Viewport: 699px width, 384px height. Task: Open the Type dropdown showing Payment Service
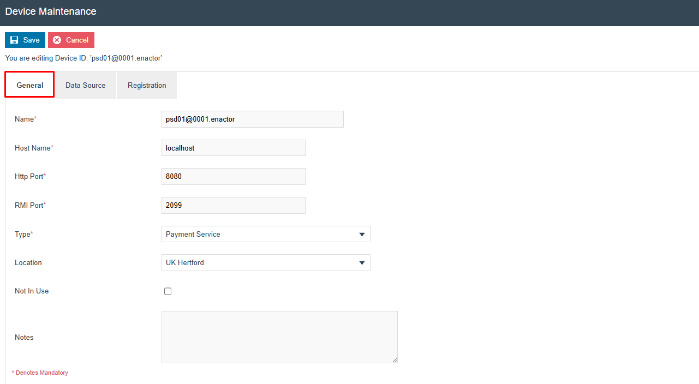(x=266, y=234)
